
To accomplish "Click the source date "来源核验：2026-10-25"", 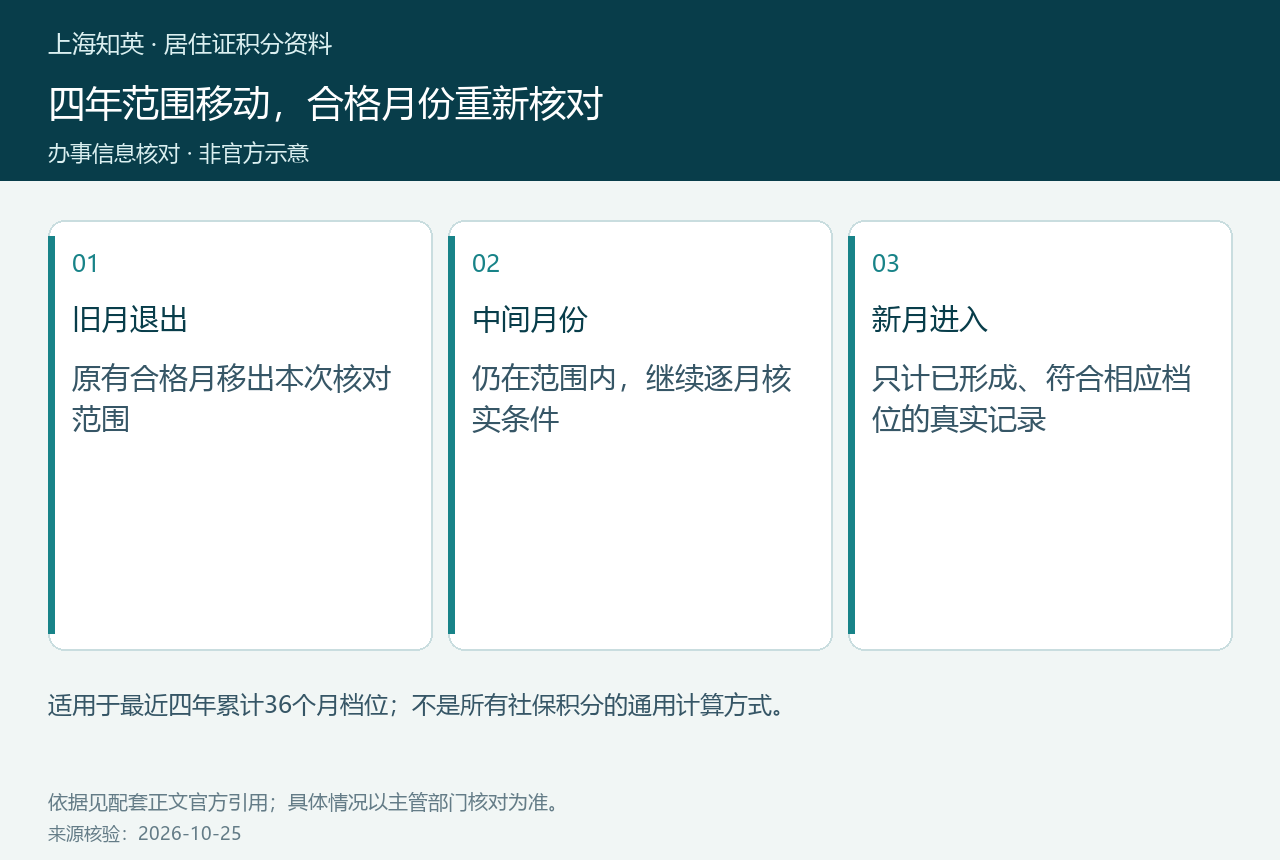I will (x=145, y=833).
